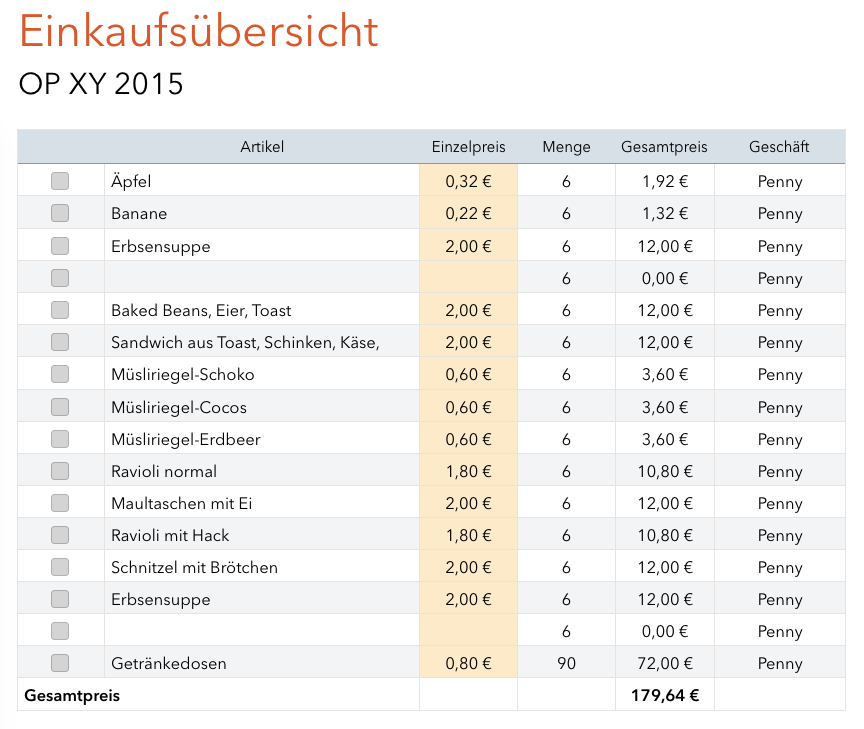
Task: Click the Menge header cell
Action: coord(566,147)
